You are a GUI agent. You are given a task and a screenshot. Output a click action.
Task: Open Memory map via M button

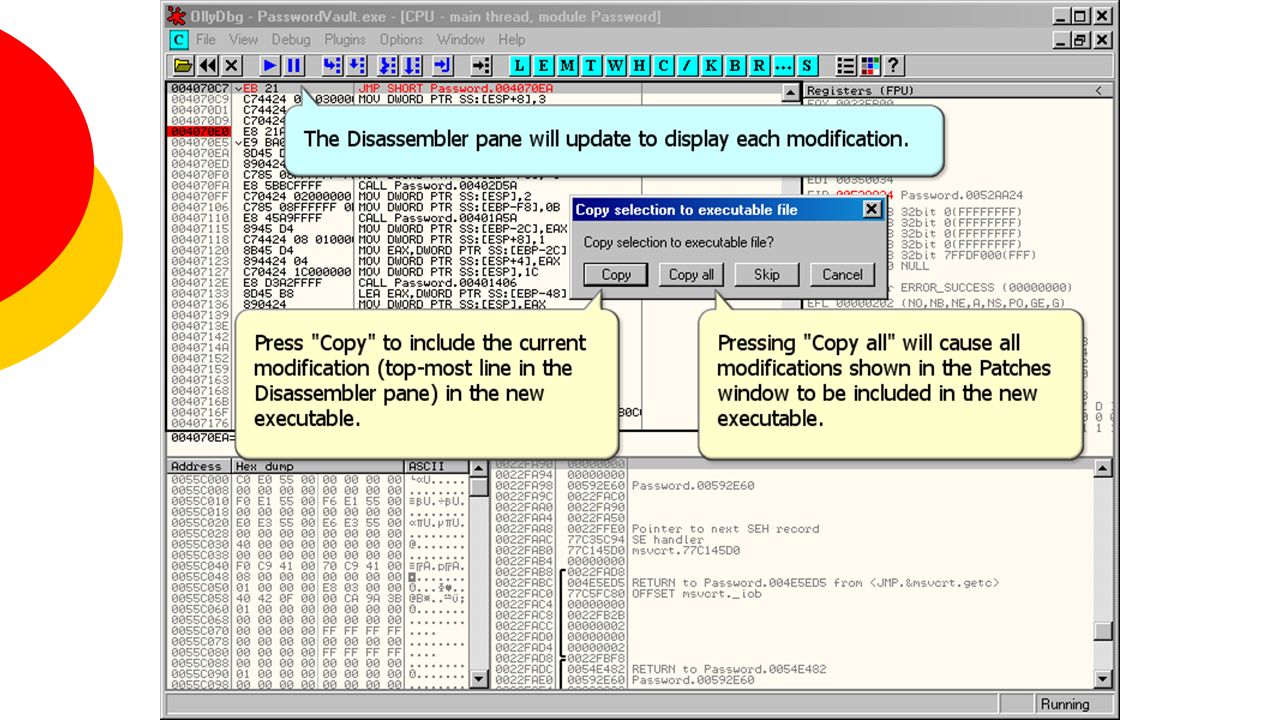(x=568, y=66)
